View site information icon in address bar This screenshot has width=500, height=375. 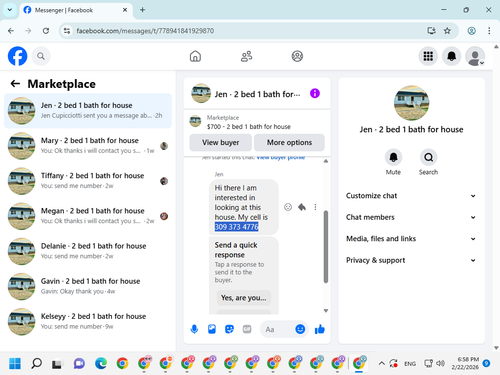point(67,31)
